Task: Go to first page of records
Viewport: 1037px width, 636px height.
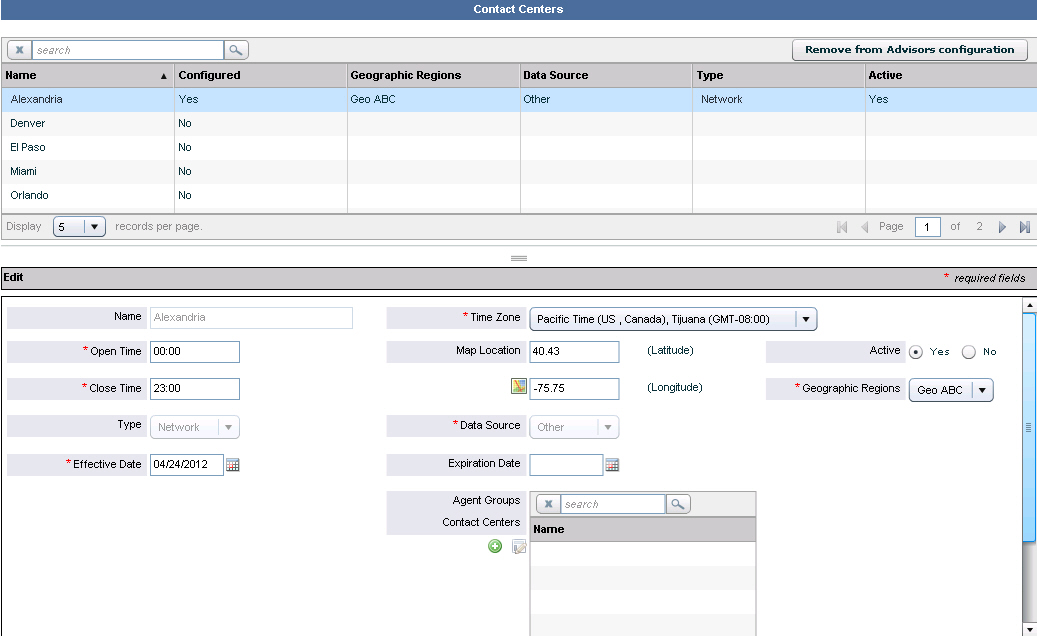Action: pyautogui.click(x=842, y=227)
